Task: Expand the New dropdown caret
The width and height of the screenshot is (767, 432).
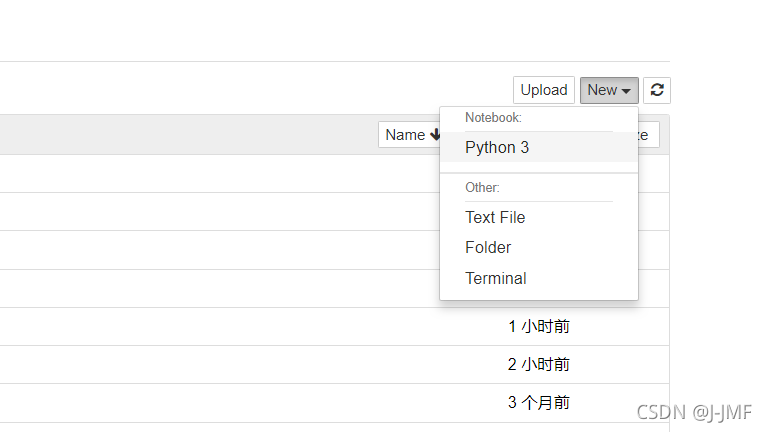Action: [x=626, y=91]
